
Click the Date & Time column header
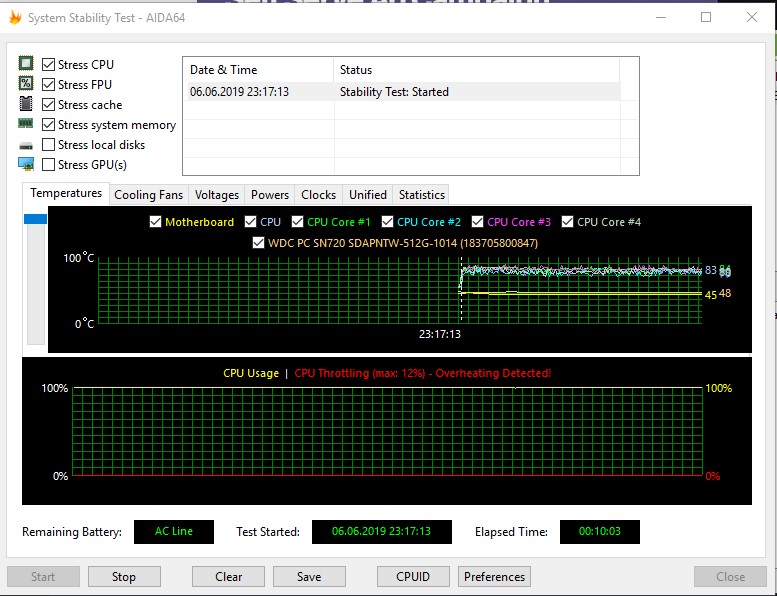coord(257,70)
